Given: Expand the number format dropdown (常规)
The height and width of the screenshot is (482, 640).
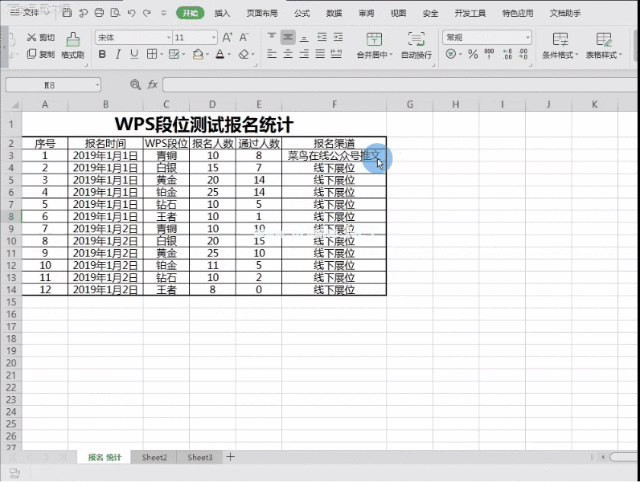Looking at the screenshot, I should pos(527,37).
